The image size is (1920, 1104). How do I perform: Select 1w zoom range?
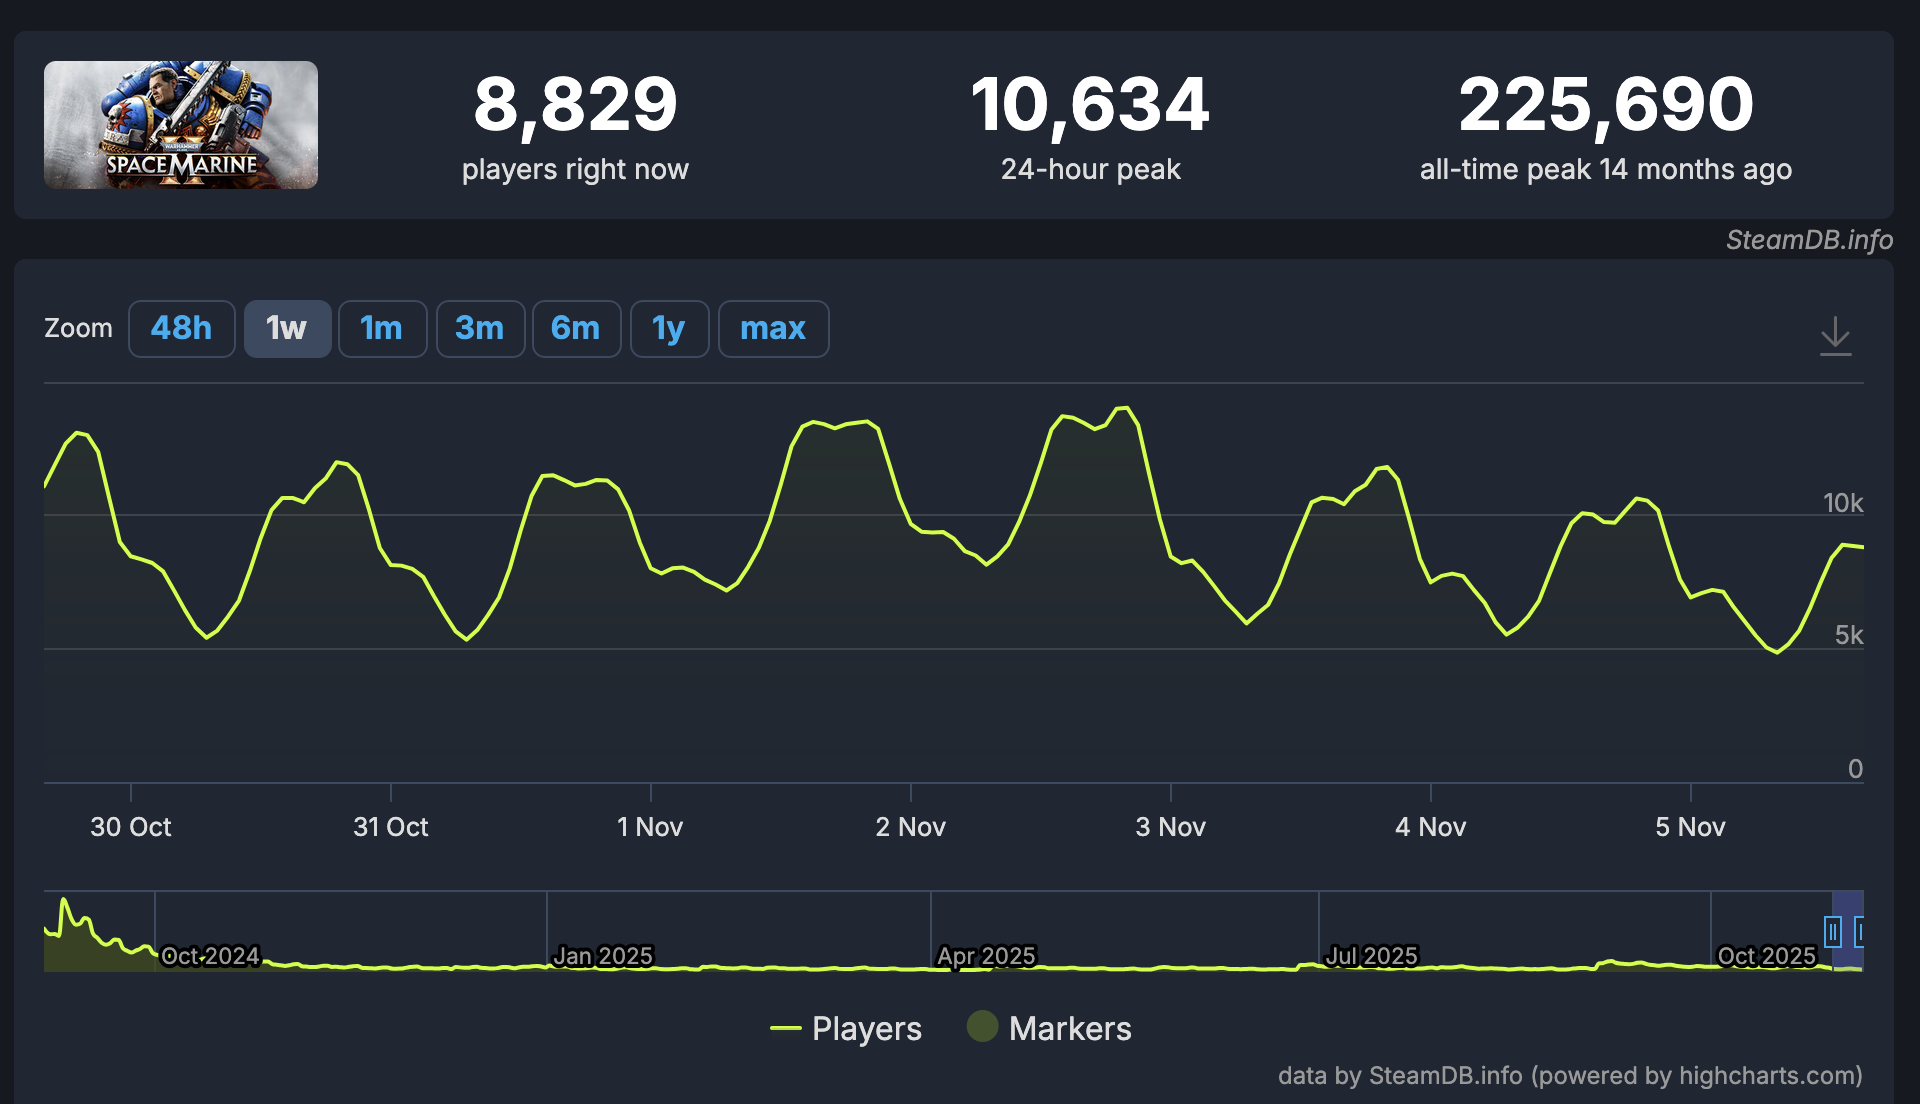pos(287,329)
